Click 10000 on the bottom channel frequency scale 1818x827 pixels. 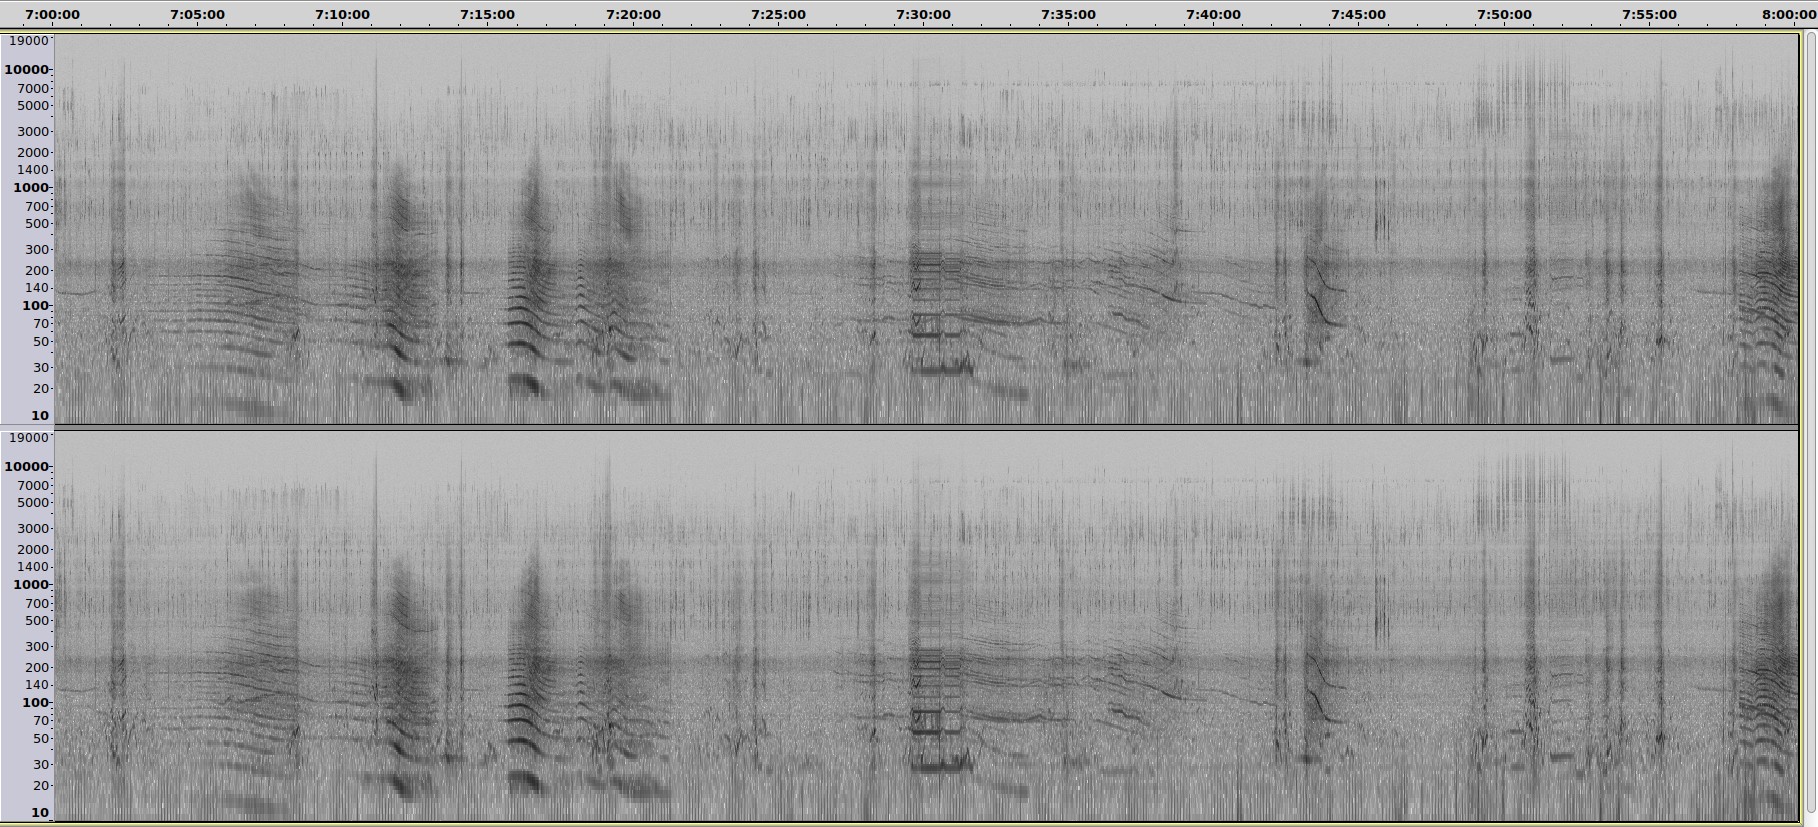26,467
